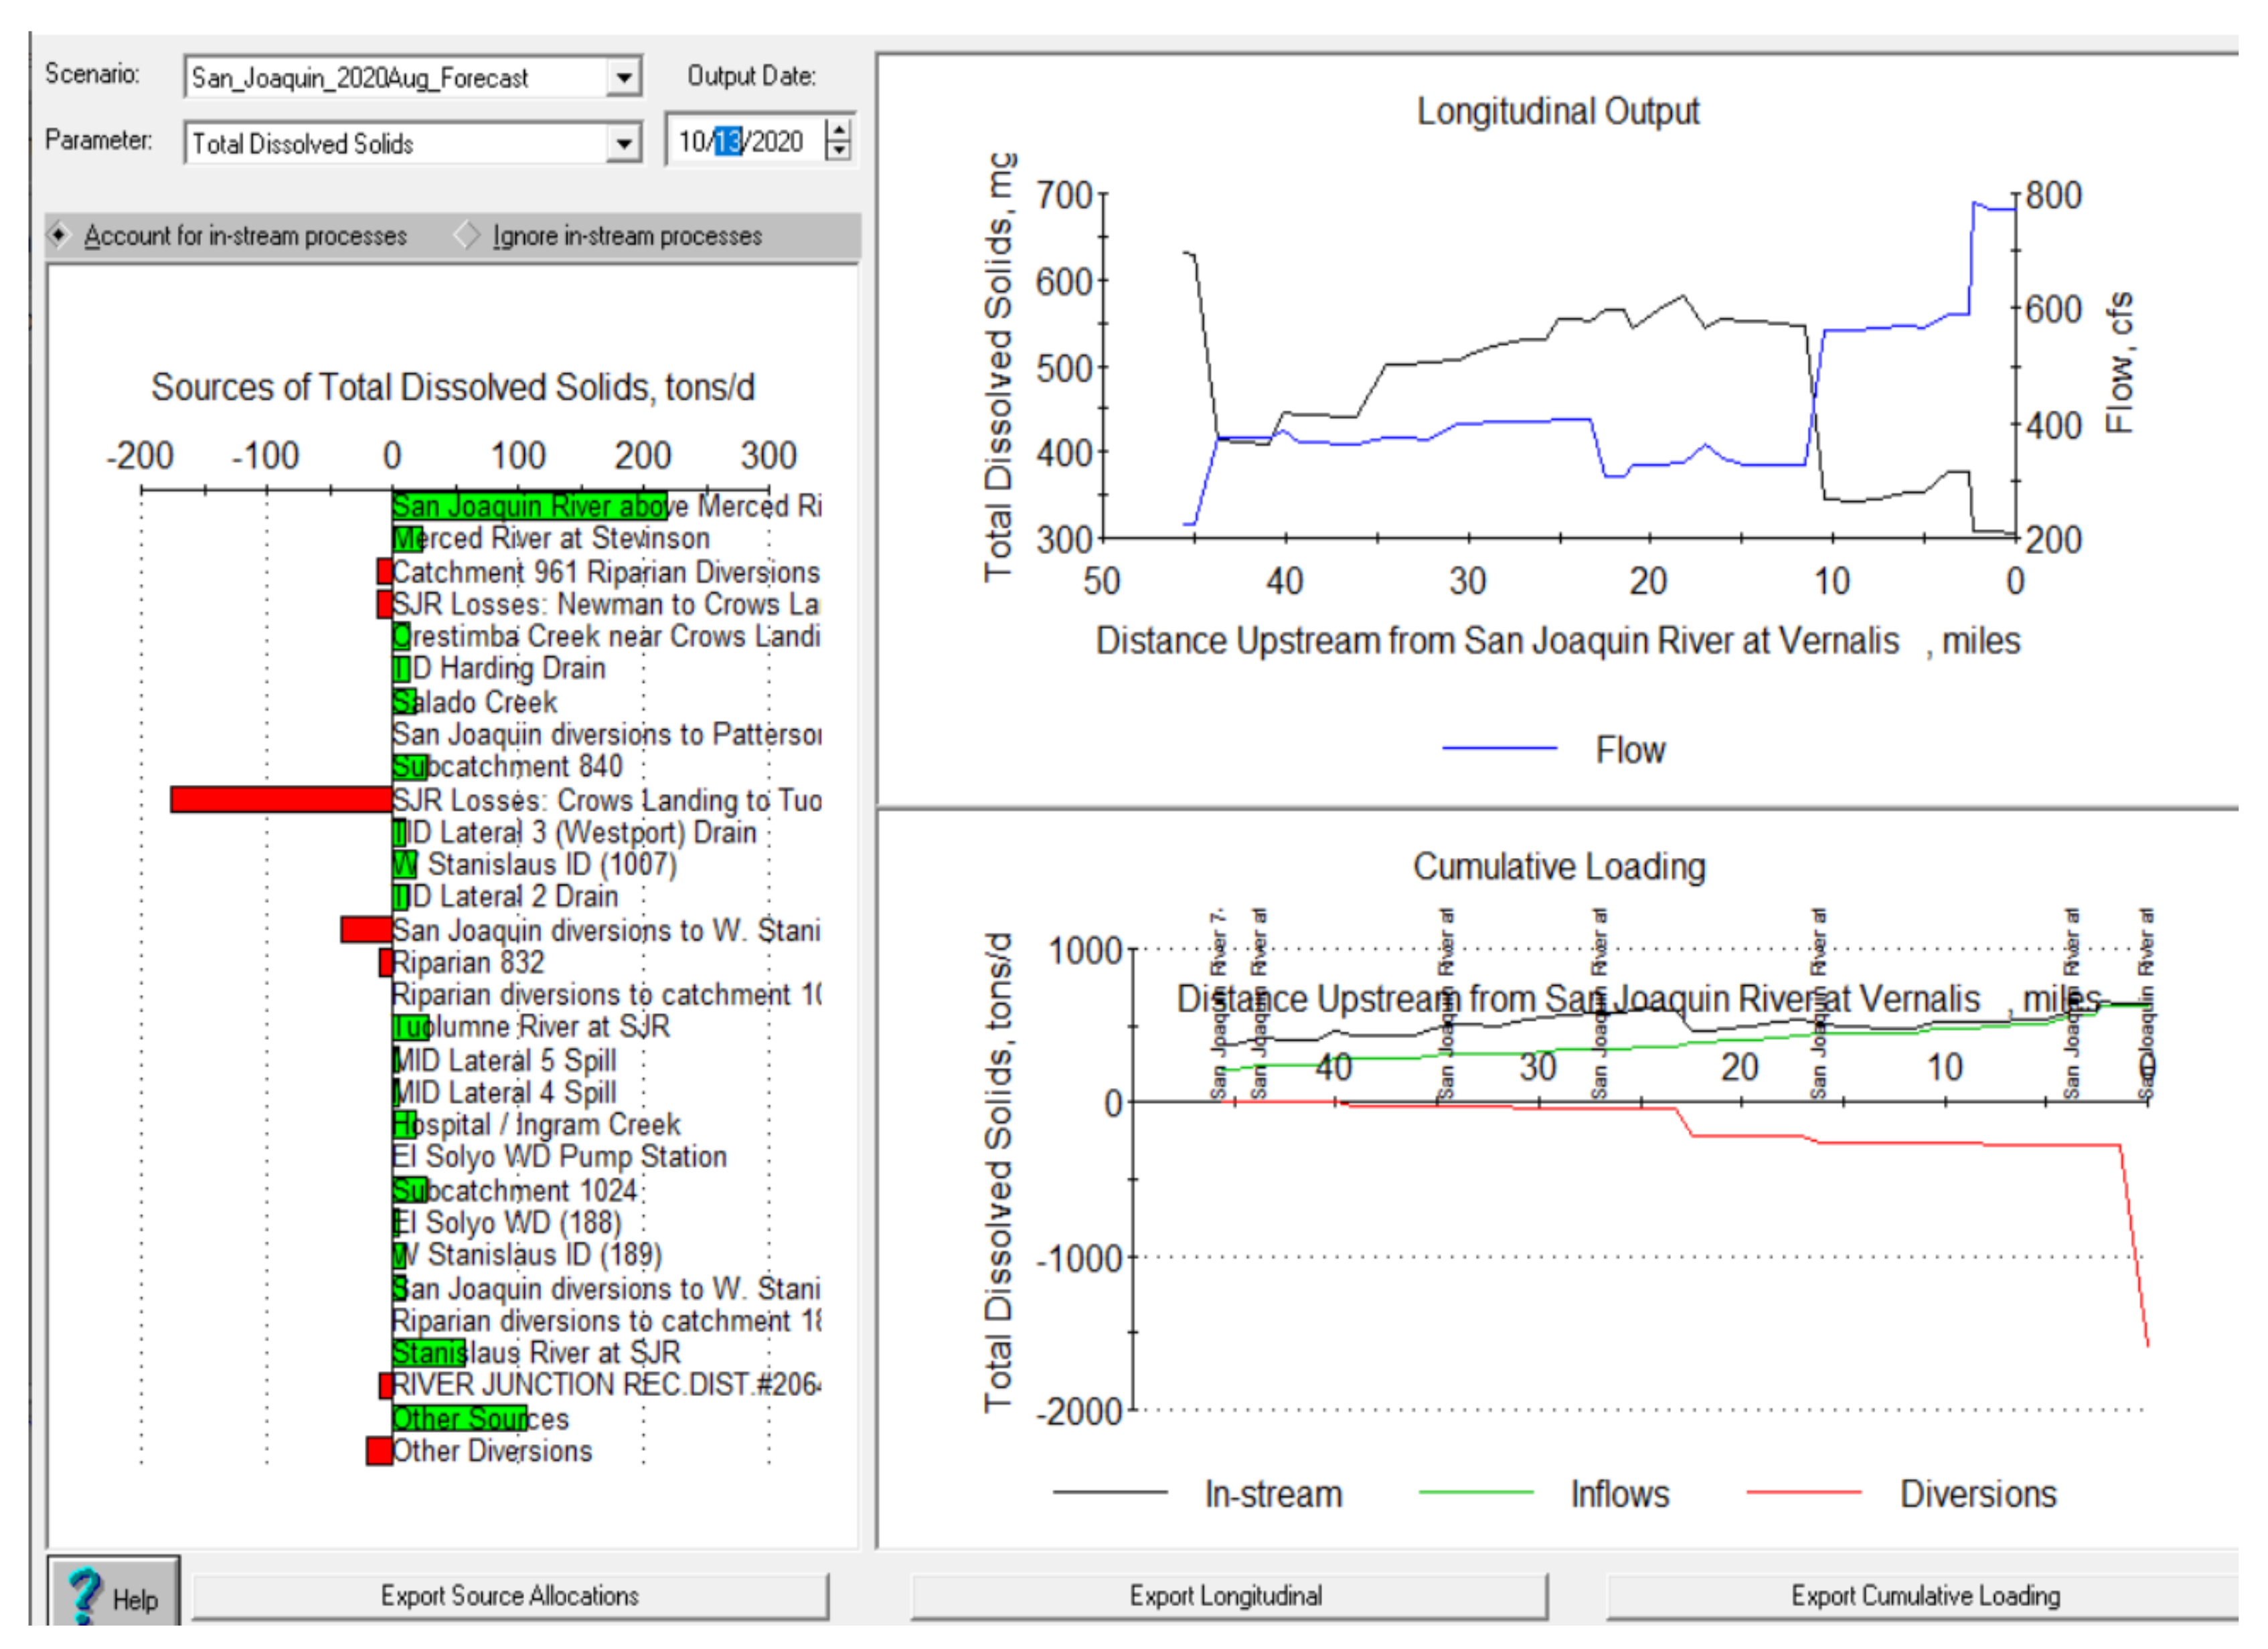Click 'SJR Losses: Crows Landing' red bar
The width and height of the screenshot is (2268, 1649).
pos(281,800)
